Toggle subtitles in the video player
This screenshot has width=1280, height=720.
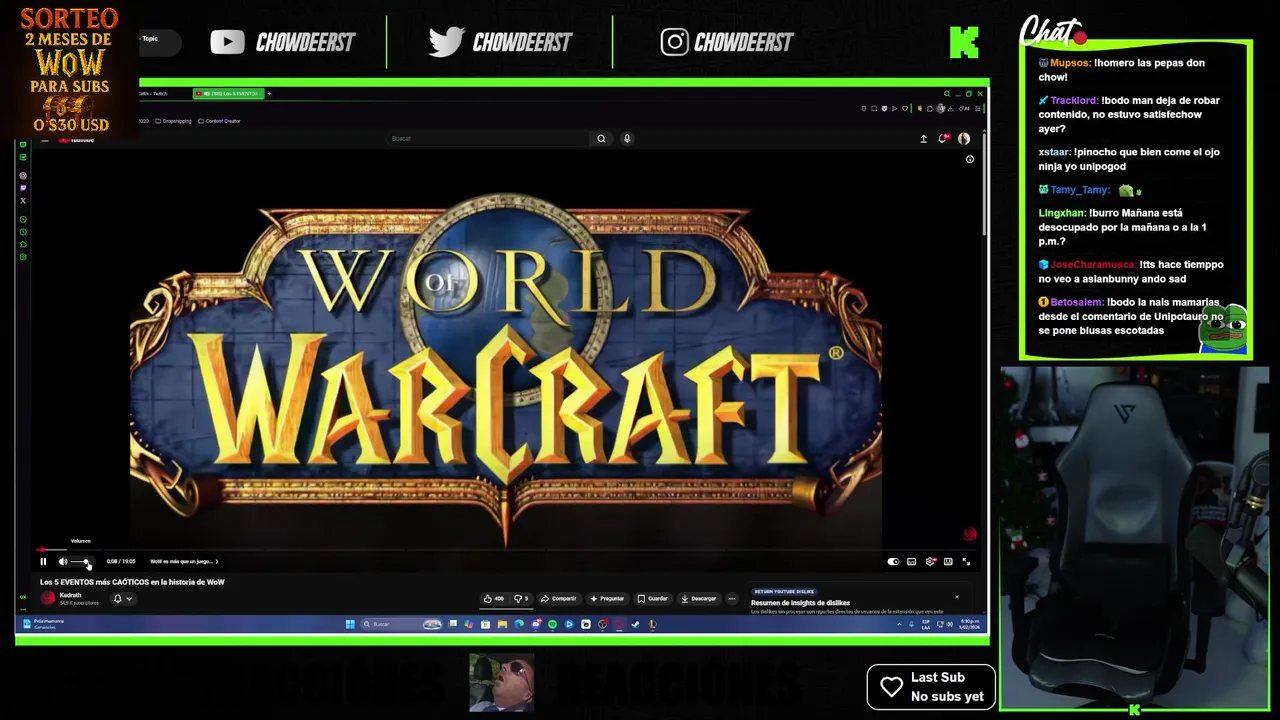point(911,562)
